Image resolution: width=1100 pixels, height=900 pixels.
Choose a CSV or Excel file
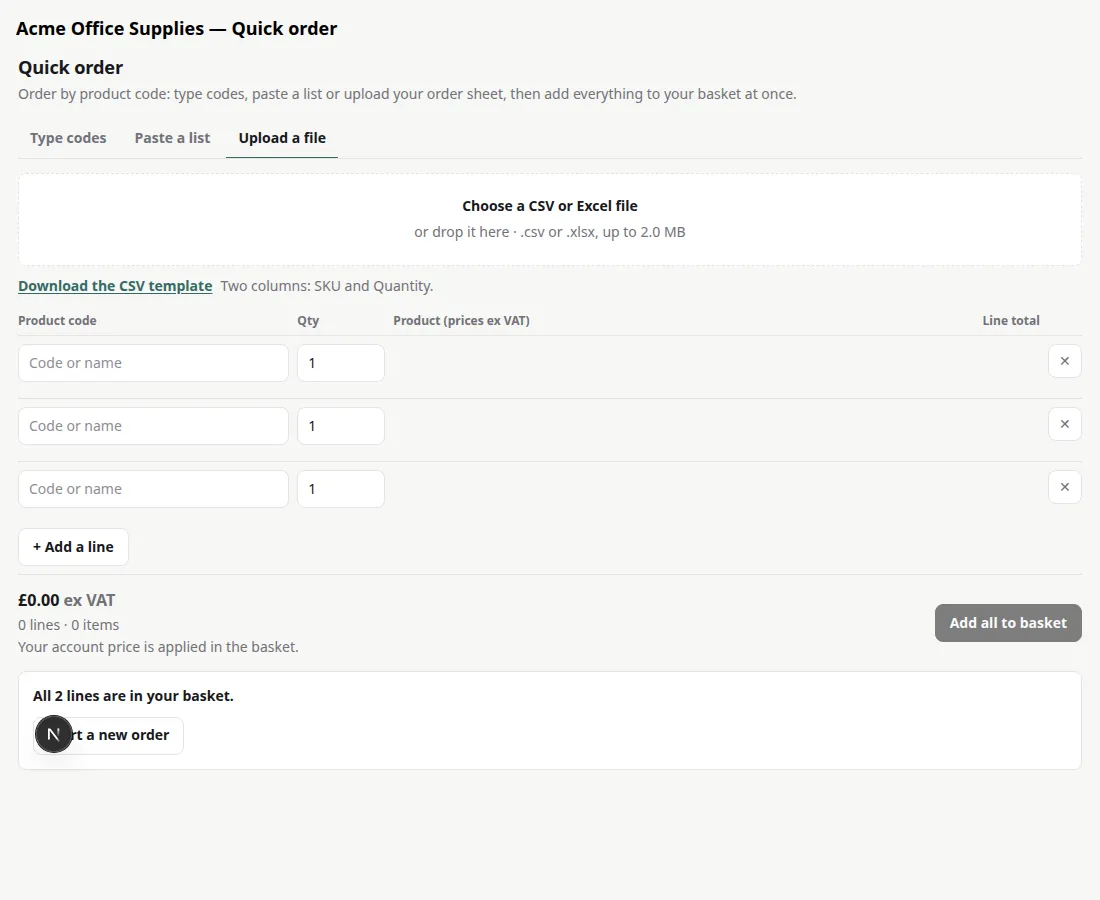click(x=550, y=220)
